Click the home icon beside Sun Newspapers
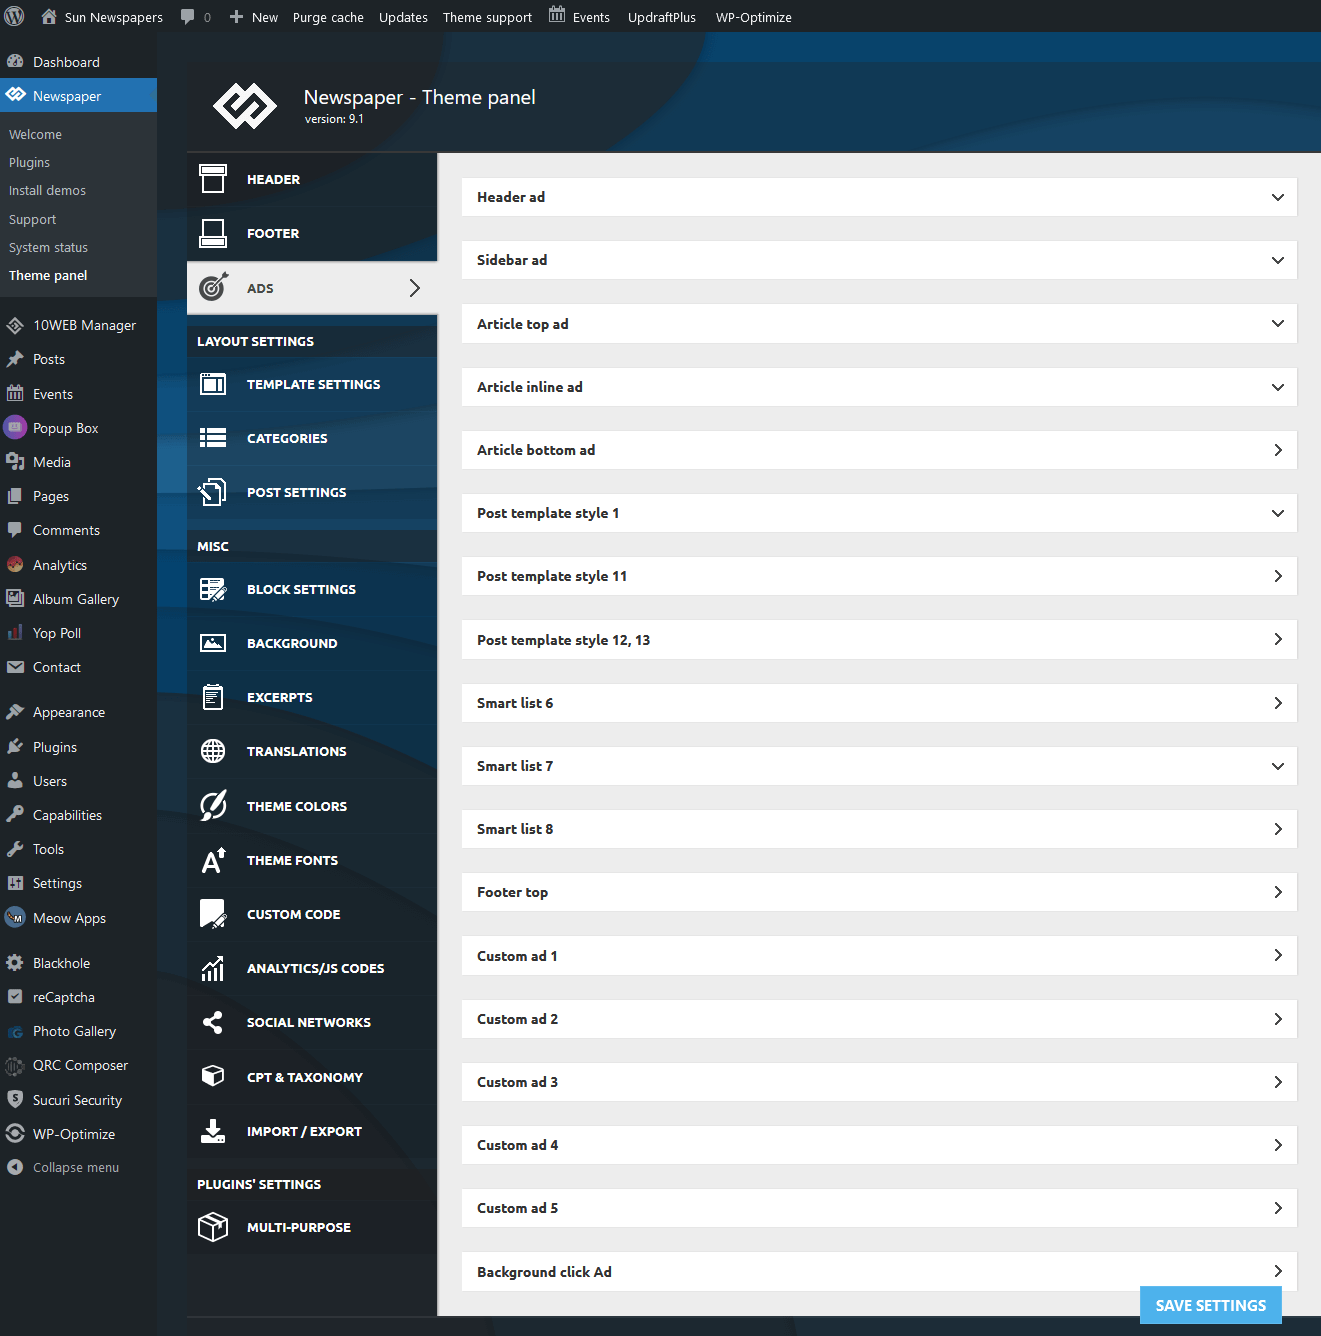 pyautogui.click(x=48, y=16)
